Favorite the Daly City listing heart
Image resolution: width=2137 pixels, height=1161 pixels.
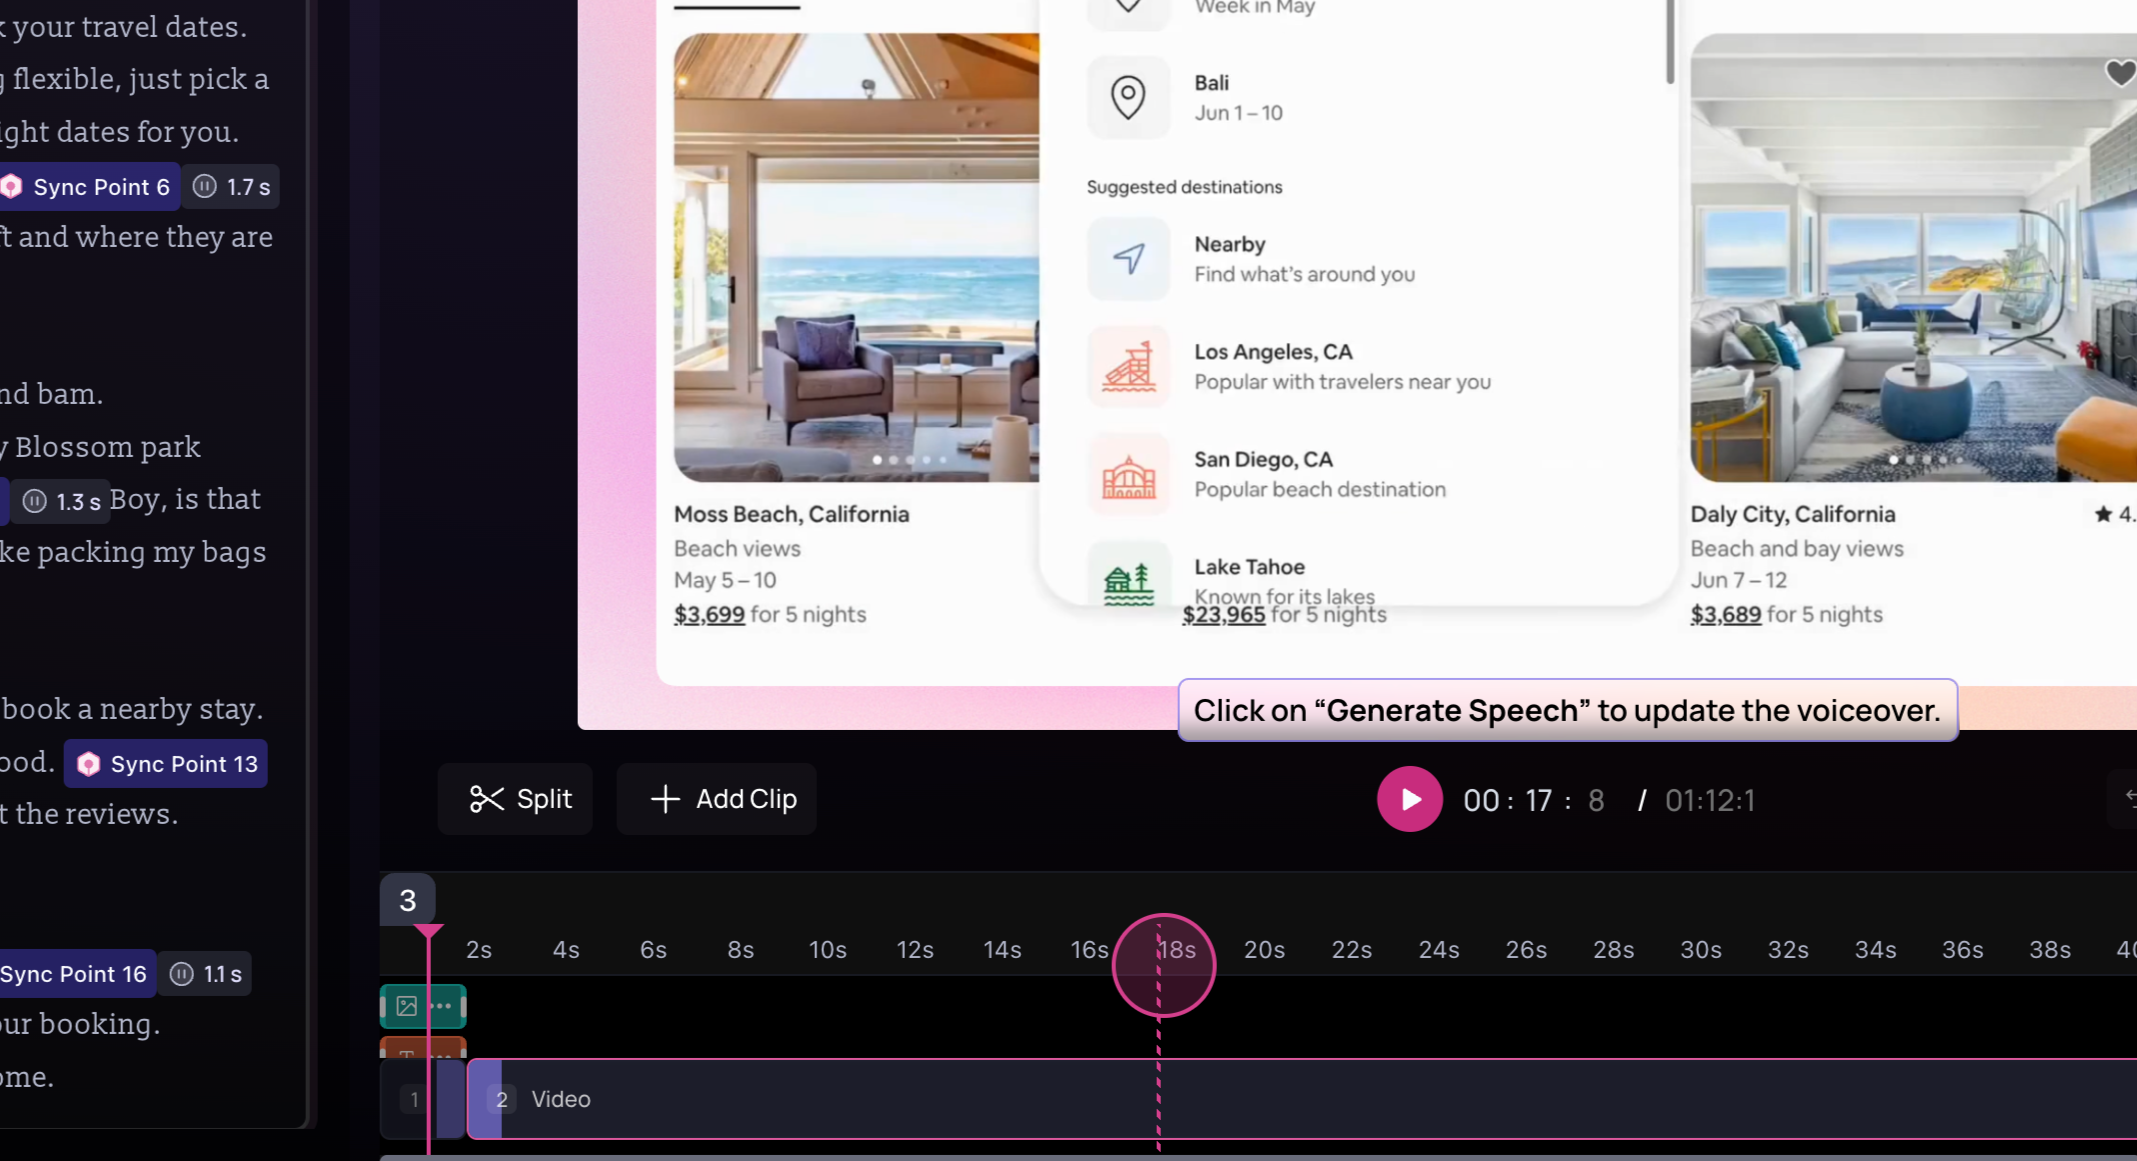click(2119, 73)
